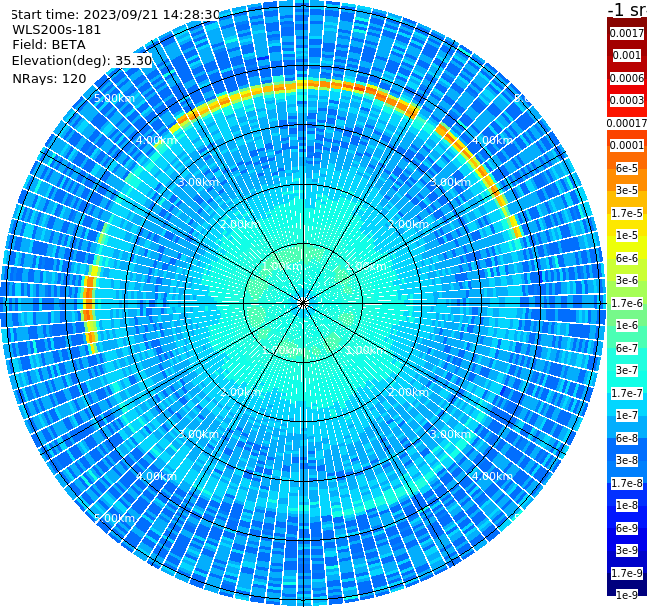Screen dimensions: 647x607
Task: Click the 6e-8 colorbar tick label
Action: click(x=627, y=438)
